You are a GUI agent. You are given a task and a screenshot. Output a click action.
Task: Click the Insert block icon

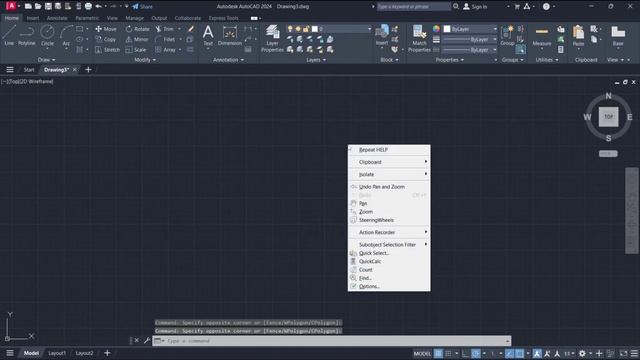coord(382,34)
